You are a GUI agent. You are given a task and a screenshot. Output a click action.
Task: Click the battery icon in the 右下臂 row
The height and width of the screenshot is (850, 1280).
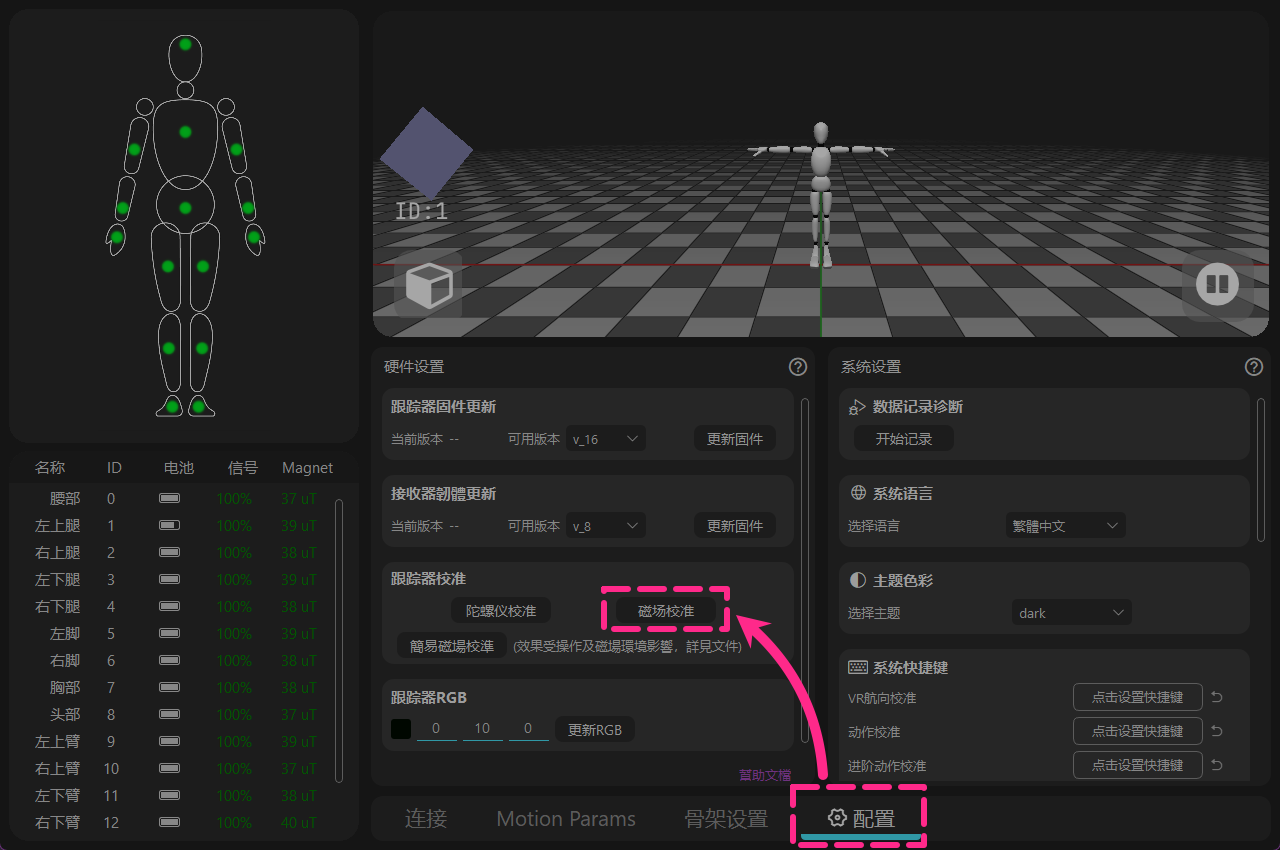coord(170,822)
